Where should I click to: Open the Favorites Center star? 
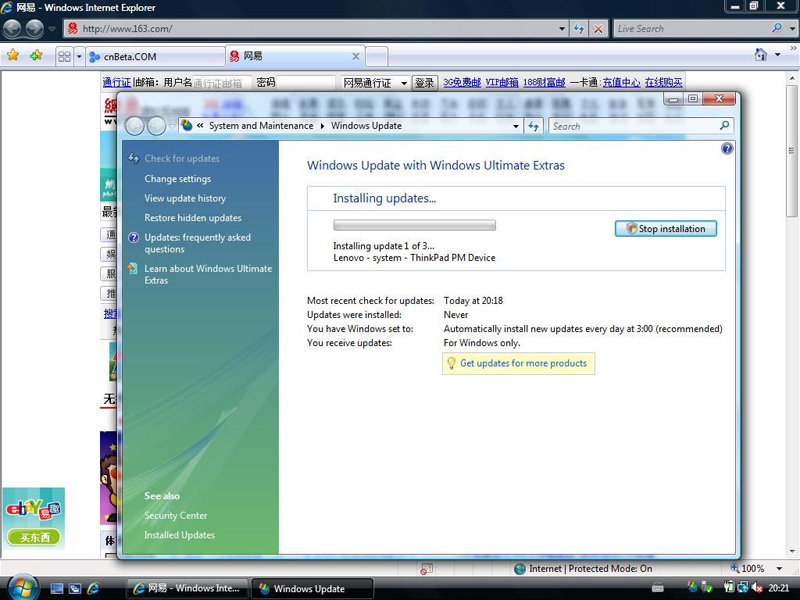13,55
